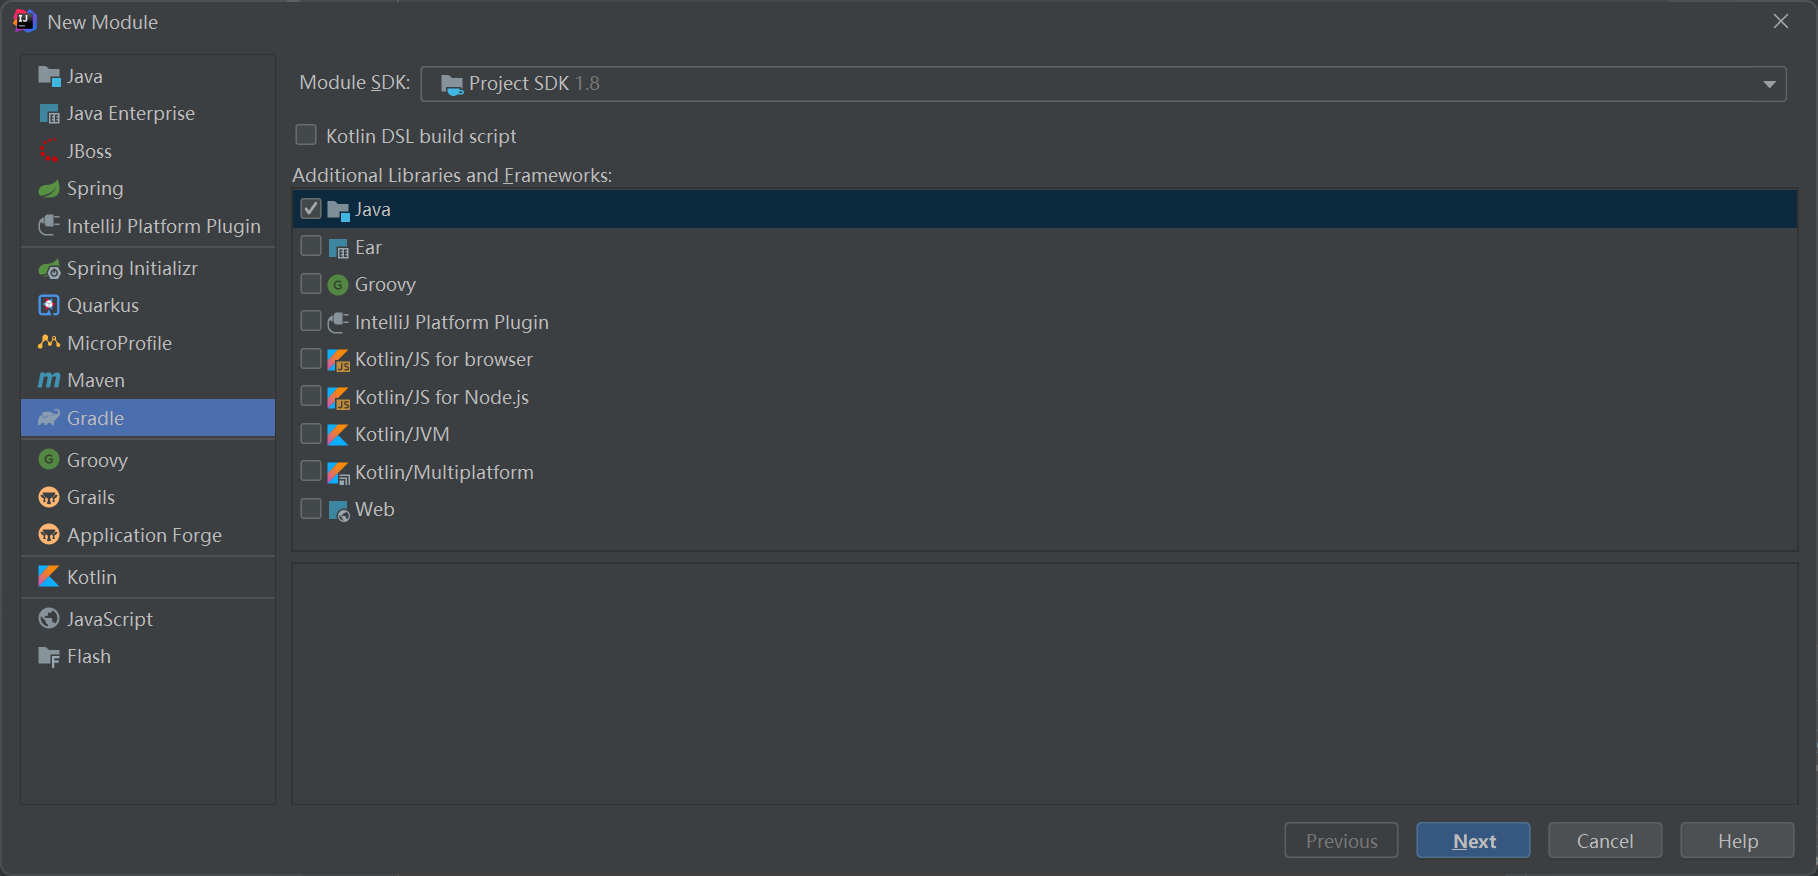Click the Spring leaf icon
The image size is (1818, 876).
[49, 189]
